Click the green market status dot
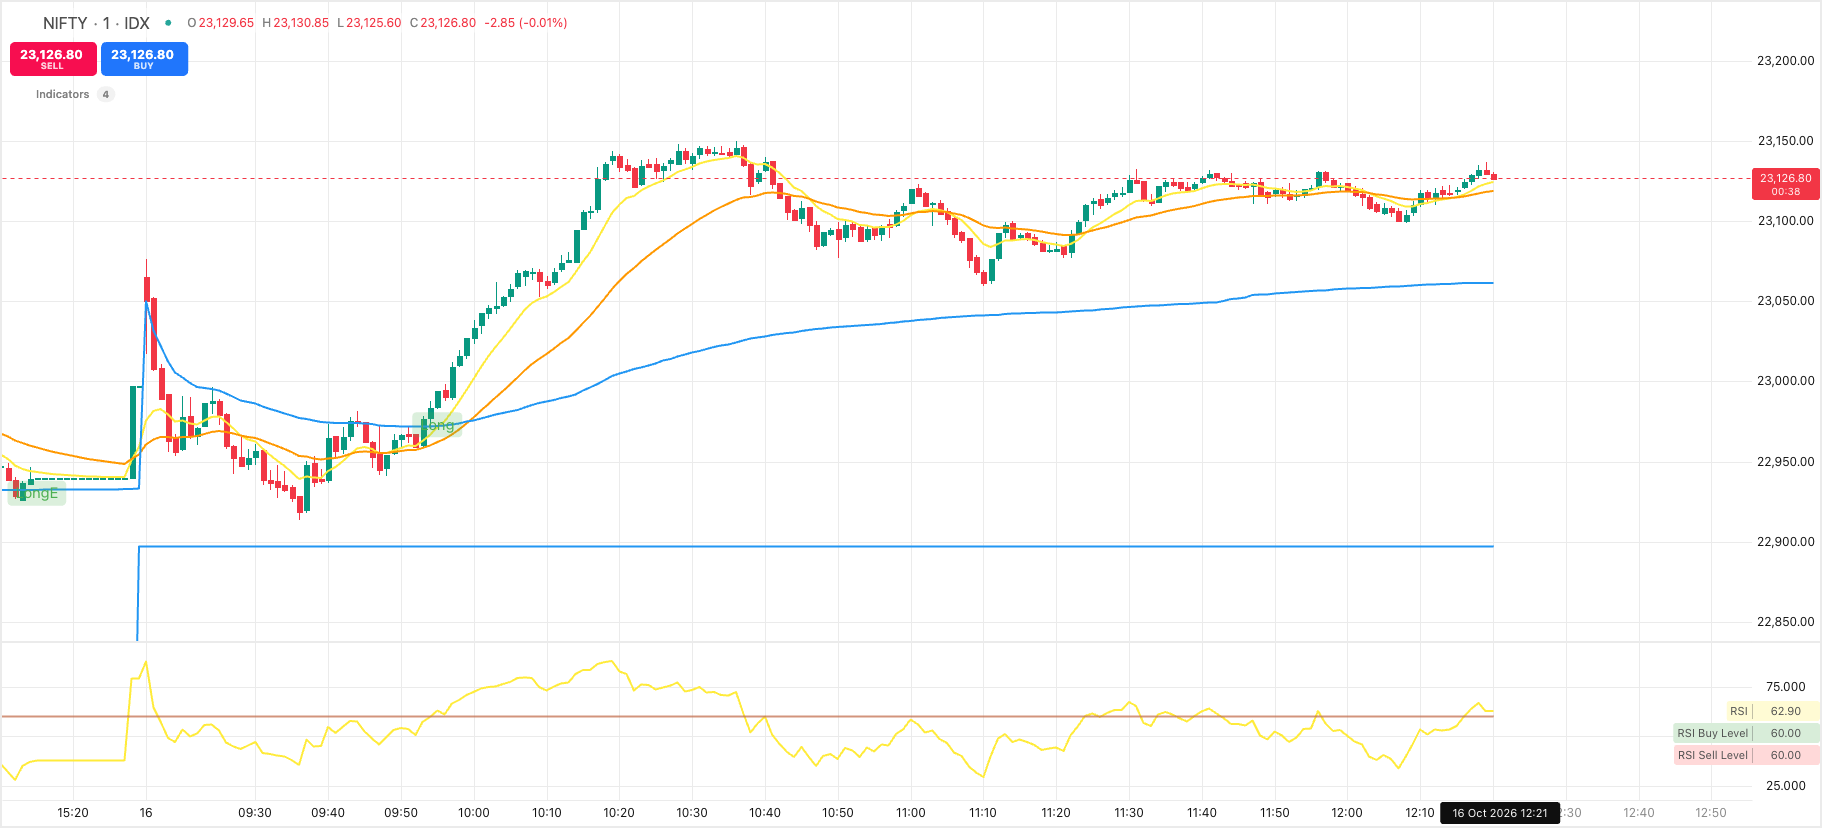The image size is (1822, 828). pyautogui.click(x=168, y=23)
